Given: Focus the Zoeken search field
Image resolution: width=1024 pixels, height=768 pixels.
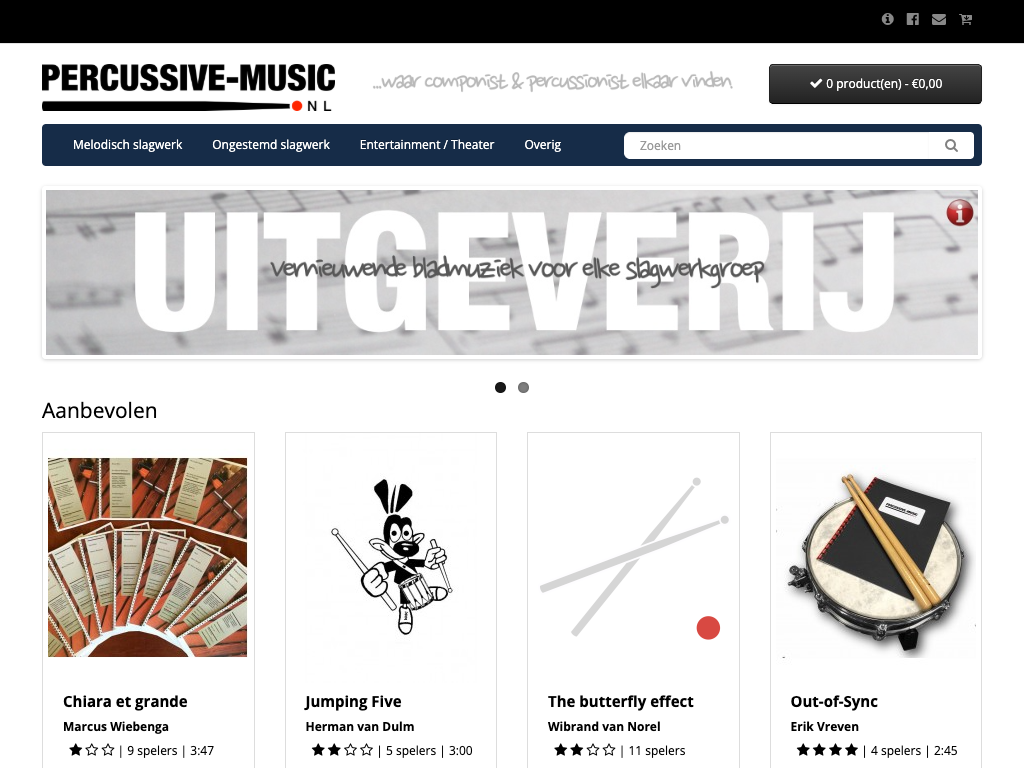Looking at the screenshot, I should [x=776, y=146].
